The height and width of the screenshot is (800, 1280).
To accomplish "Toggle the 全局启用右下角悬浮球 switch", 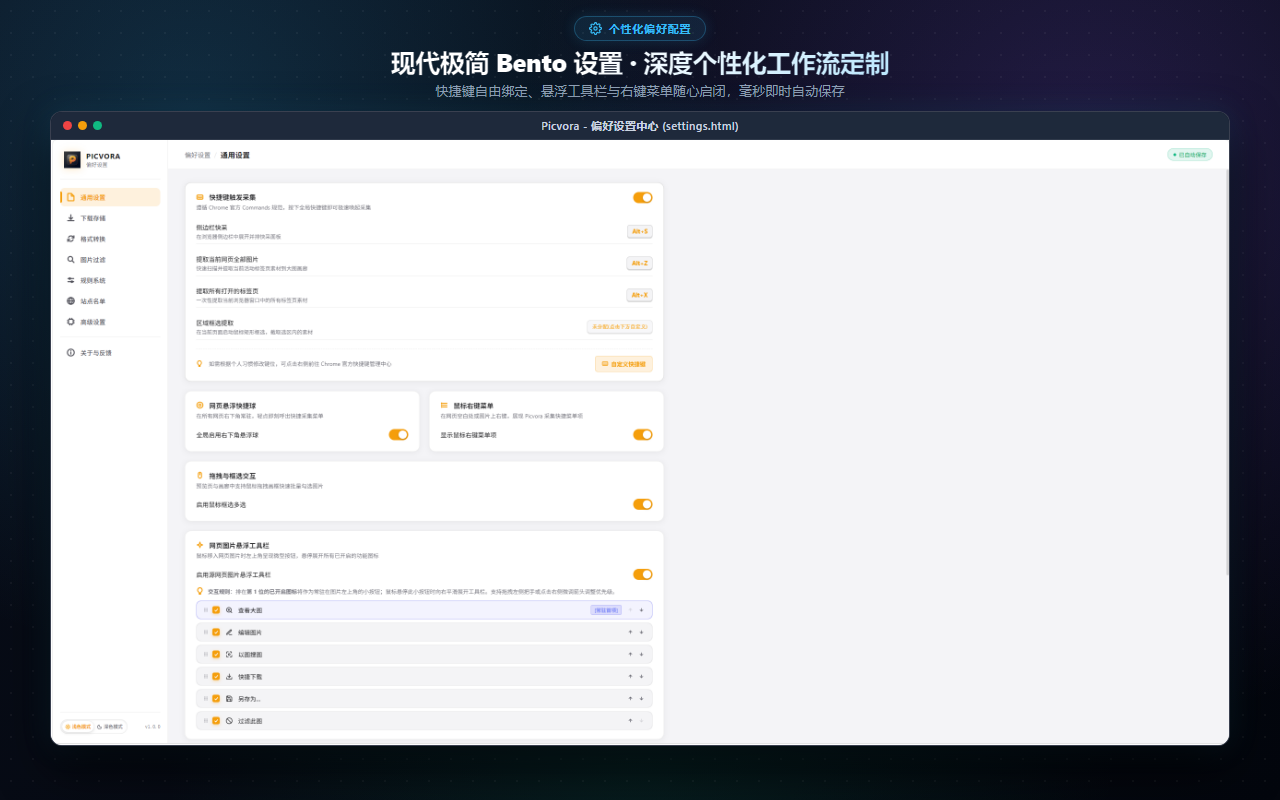I will coord(399,435).
